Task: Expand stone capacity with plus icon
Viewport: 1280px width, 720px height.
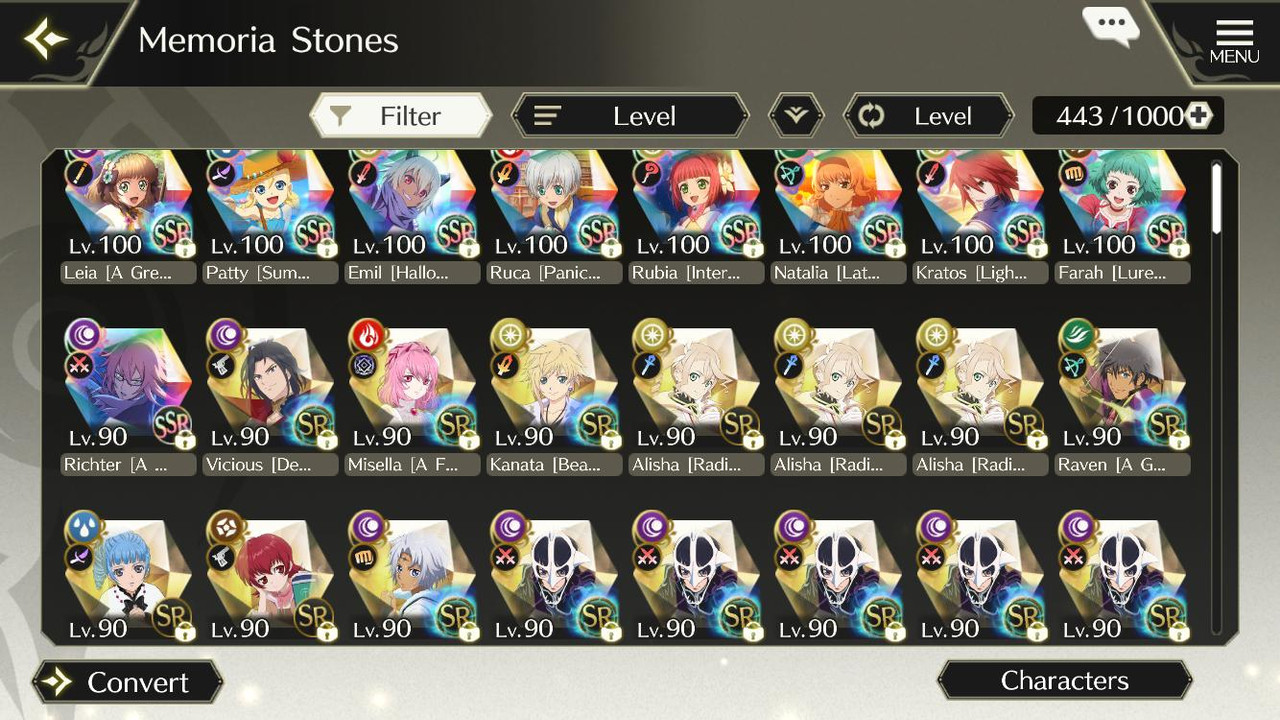Action: [x=1198, y=116]
